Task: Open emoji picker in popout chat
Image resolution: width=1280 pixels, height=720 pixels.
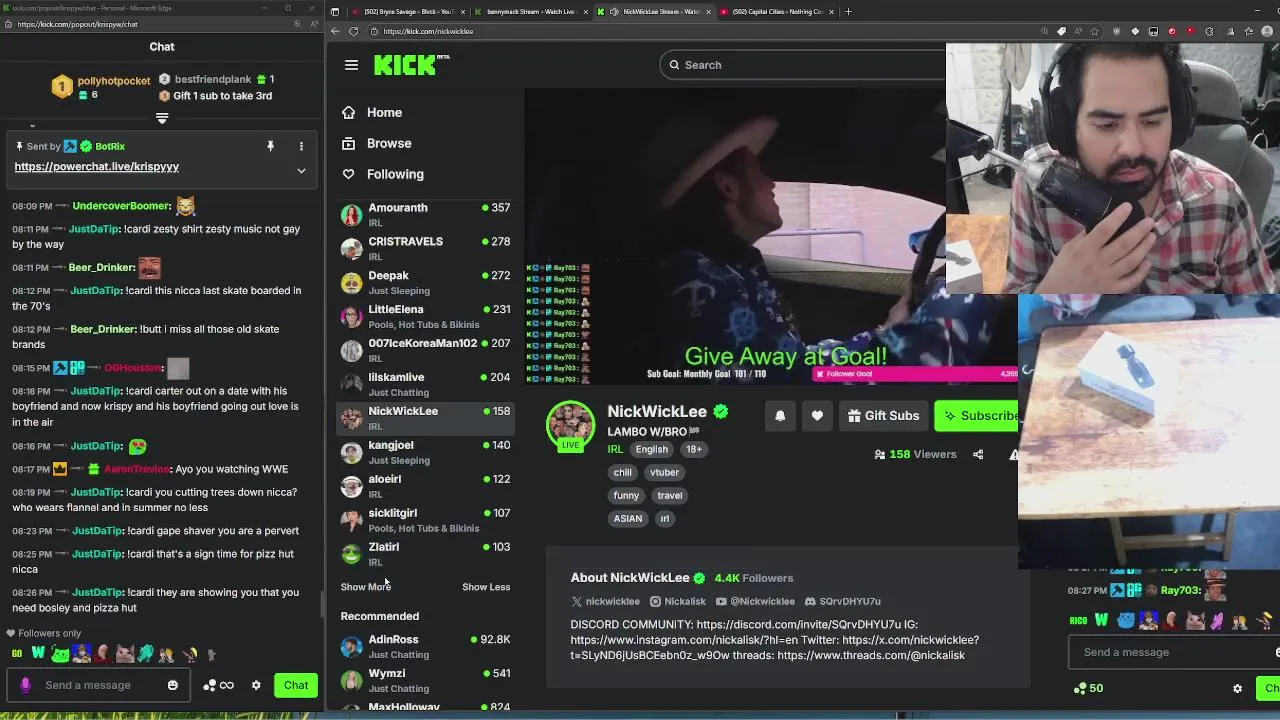Action: point(173,685)
